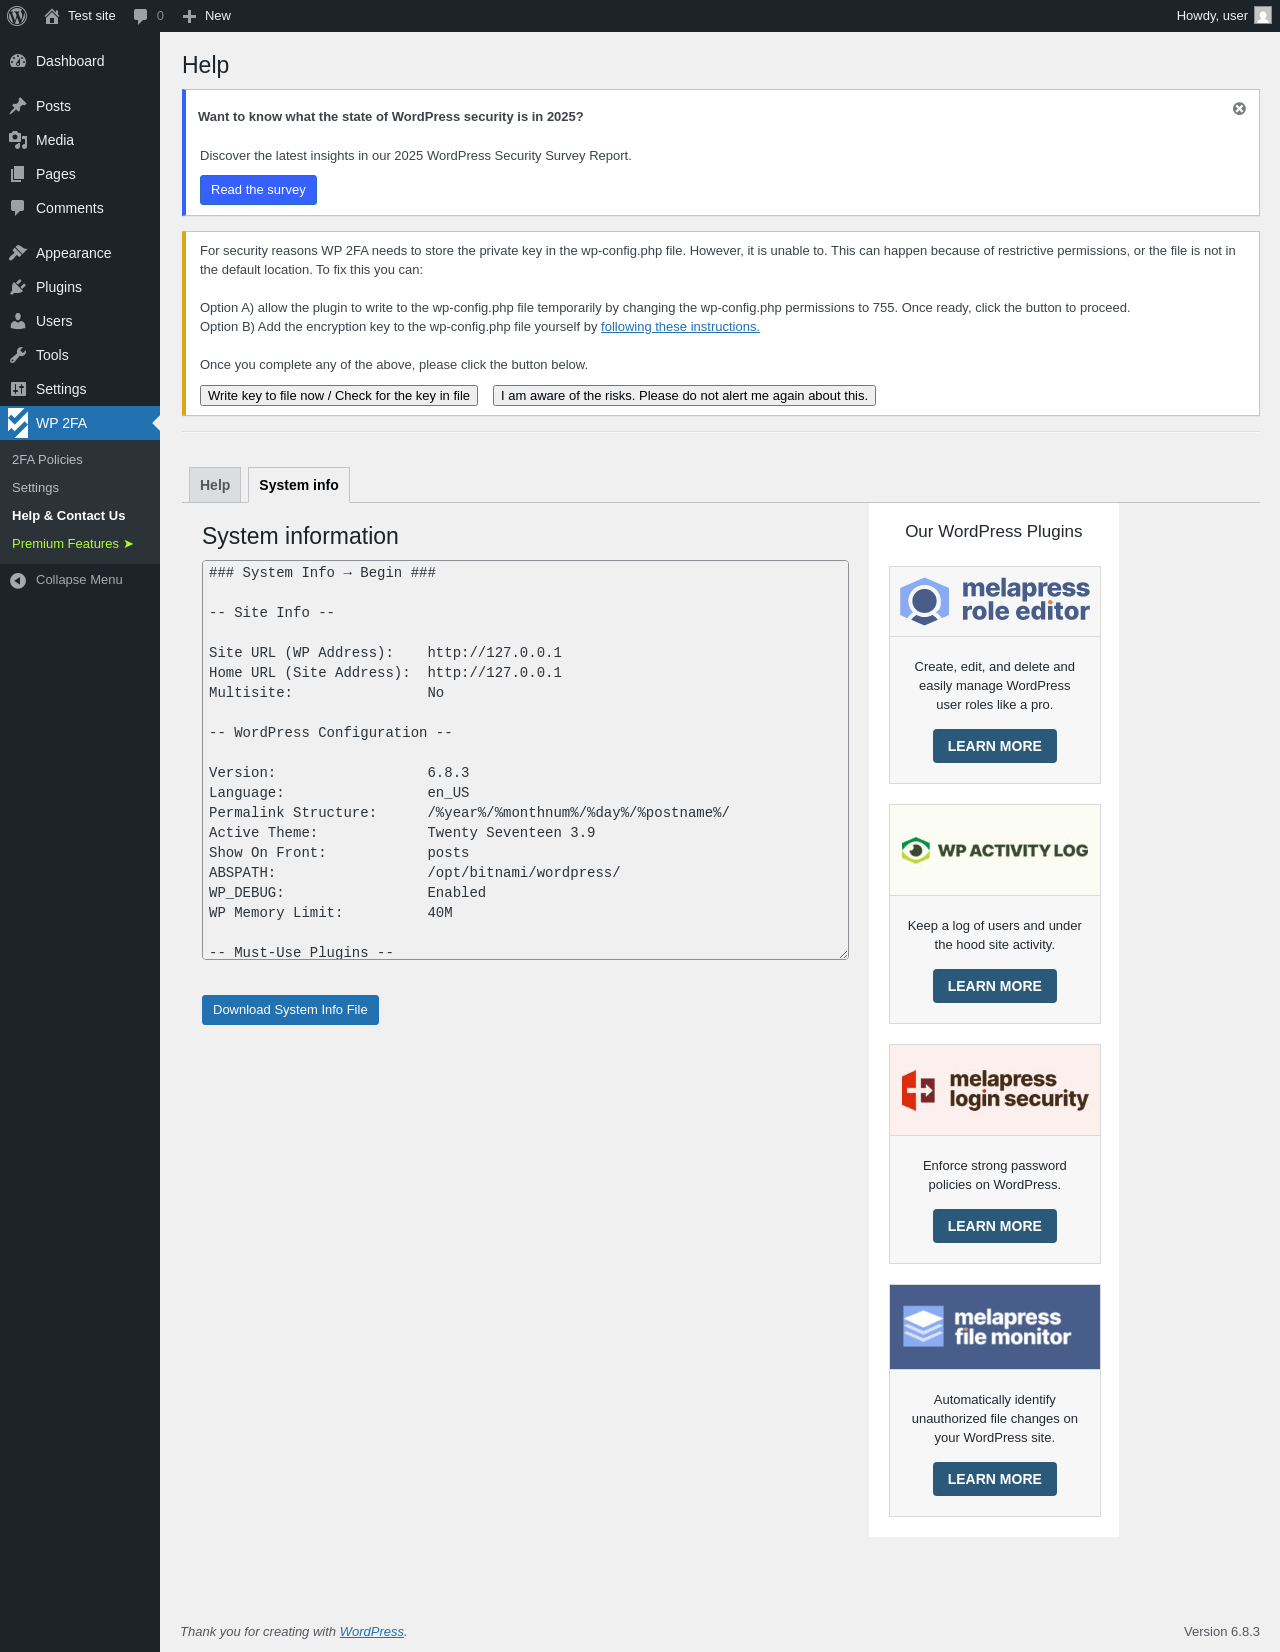Open the Dashboard menu label
This screenshot has width=1280, height=1652.
70,61
